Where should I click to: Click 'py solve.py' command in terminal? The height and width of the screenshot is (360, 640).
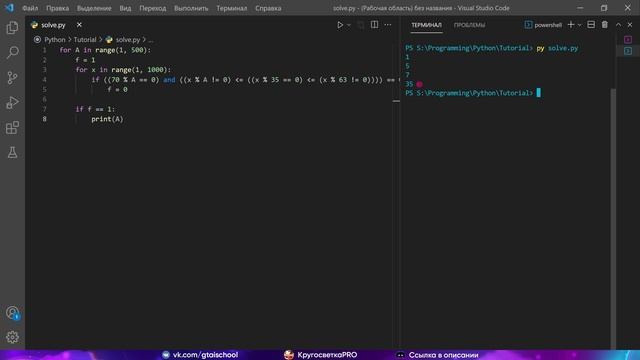[x=558, y=48]
